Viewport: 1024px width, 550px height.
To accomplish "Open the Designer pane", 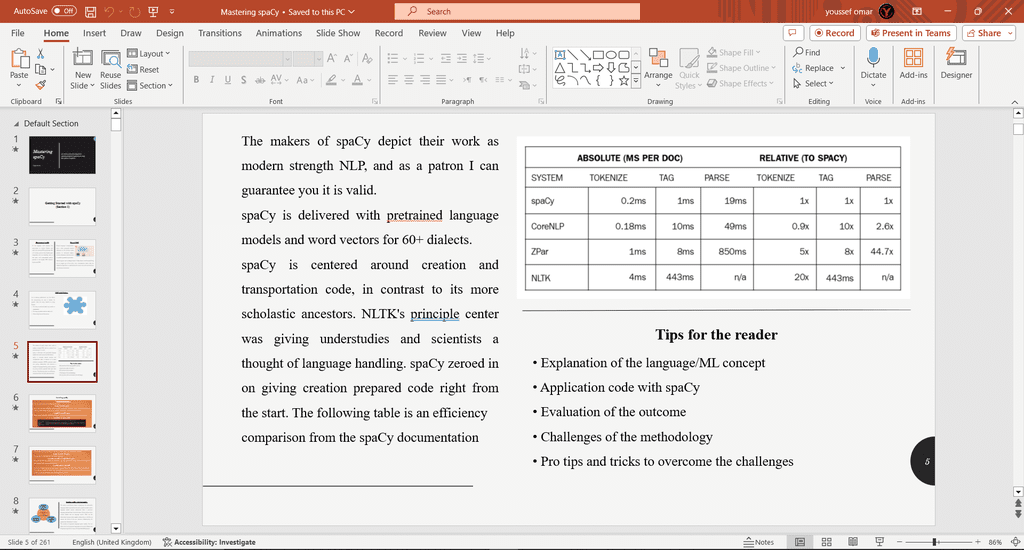I will 956,64.
